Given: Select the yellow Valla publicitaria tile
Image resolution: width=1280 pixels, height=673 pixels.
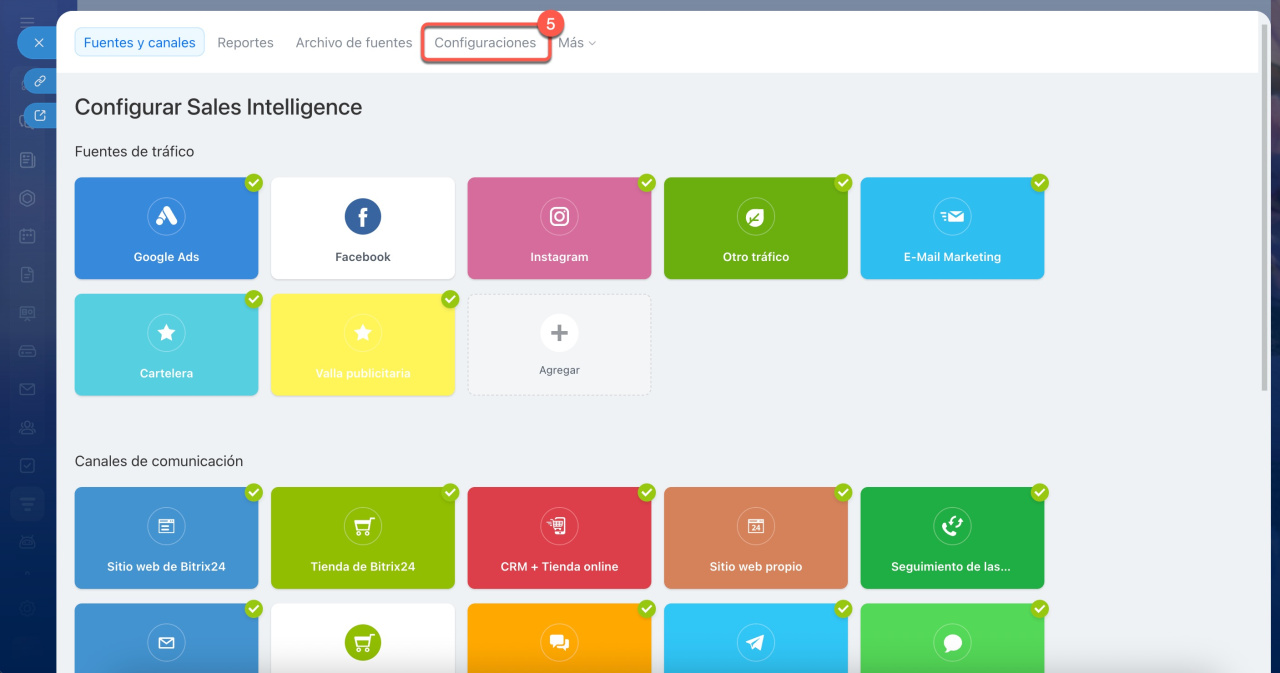Looking at the screenshot, I should [362, 345].
